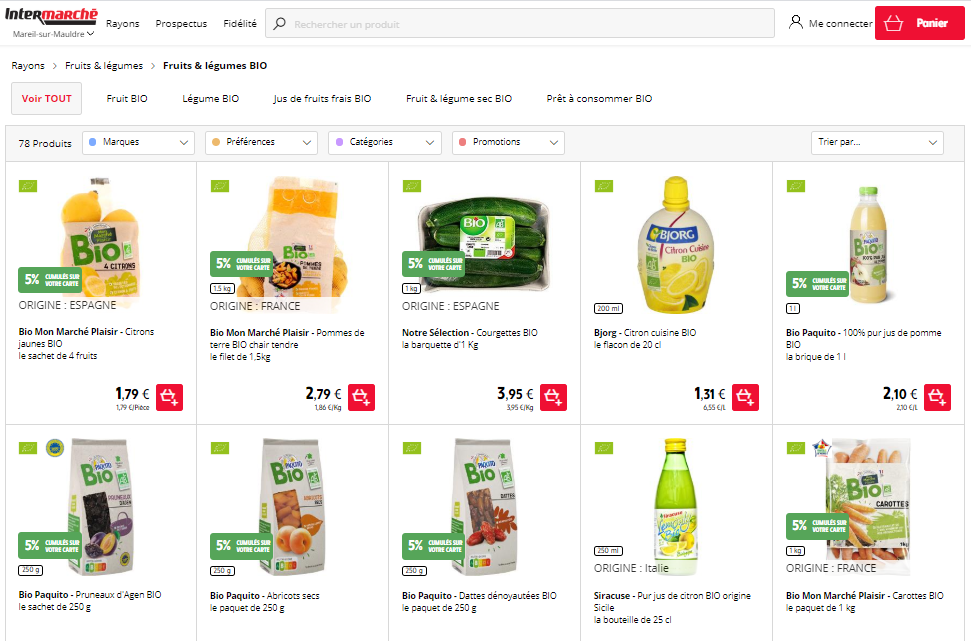
Task: Click the Bjorg Citron cuisine bottle image
Action: 676,245
